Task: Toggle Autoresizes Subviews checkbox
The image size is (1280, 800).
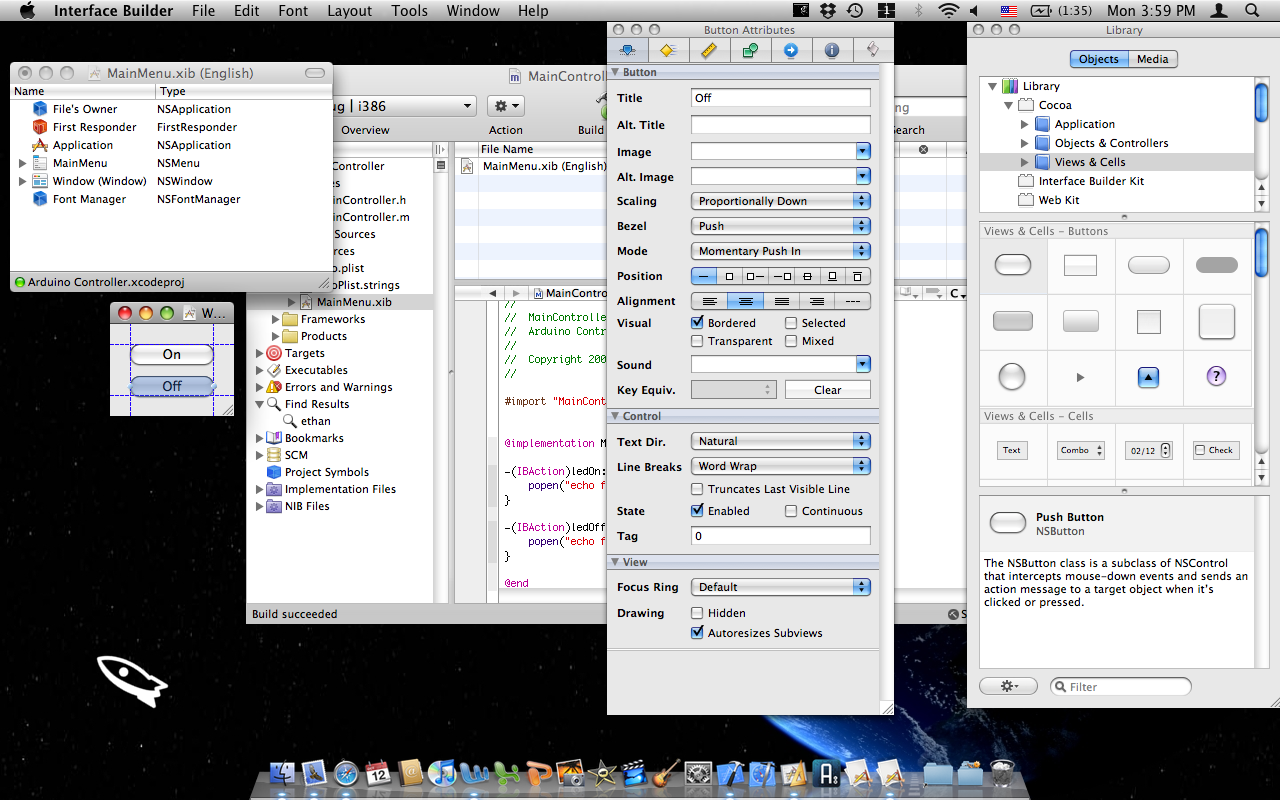Action: pos(698,633)
